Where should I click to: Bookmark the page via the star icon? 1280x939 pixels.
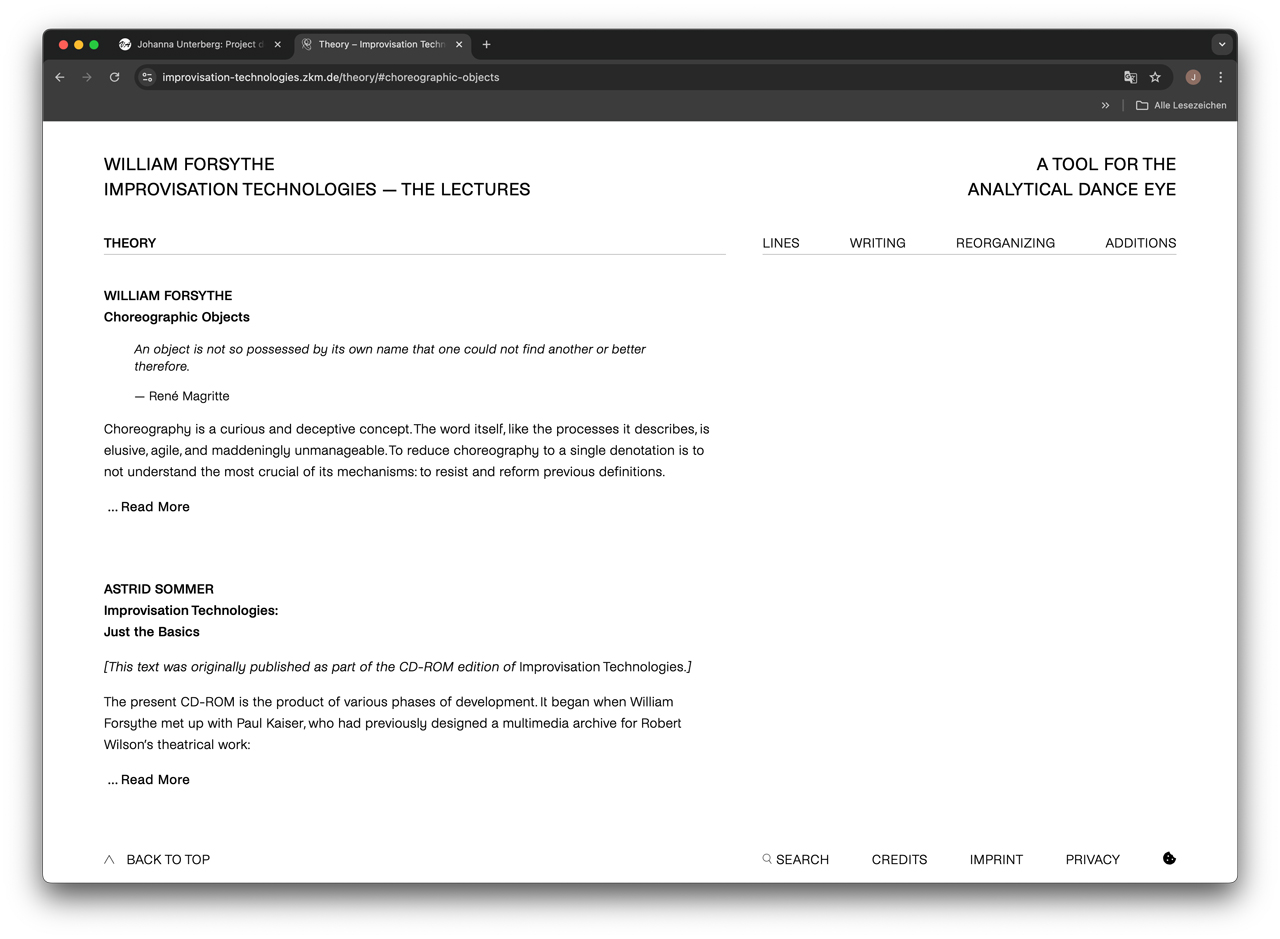pos(1155,76)
